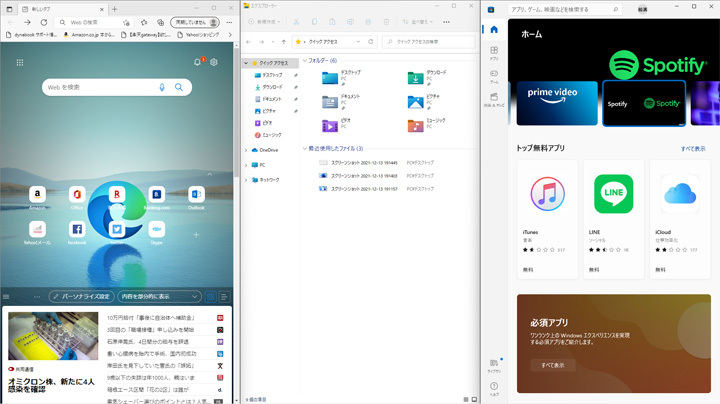Open the content display dropdown on Edge page
Screen dimensions: 720x404
159,297
